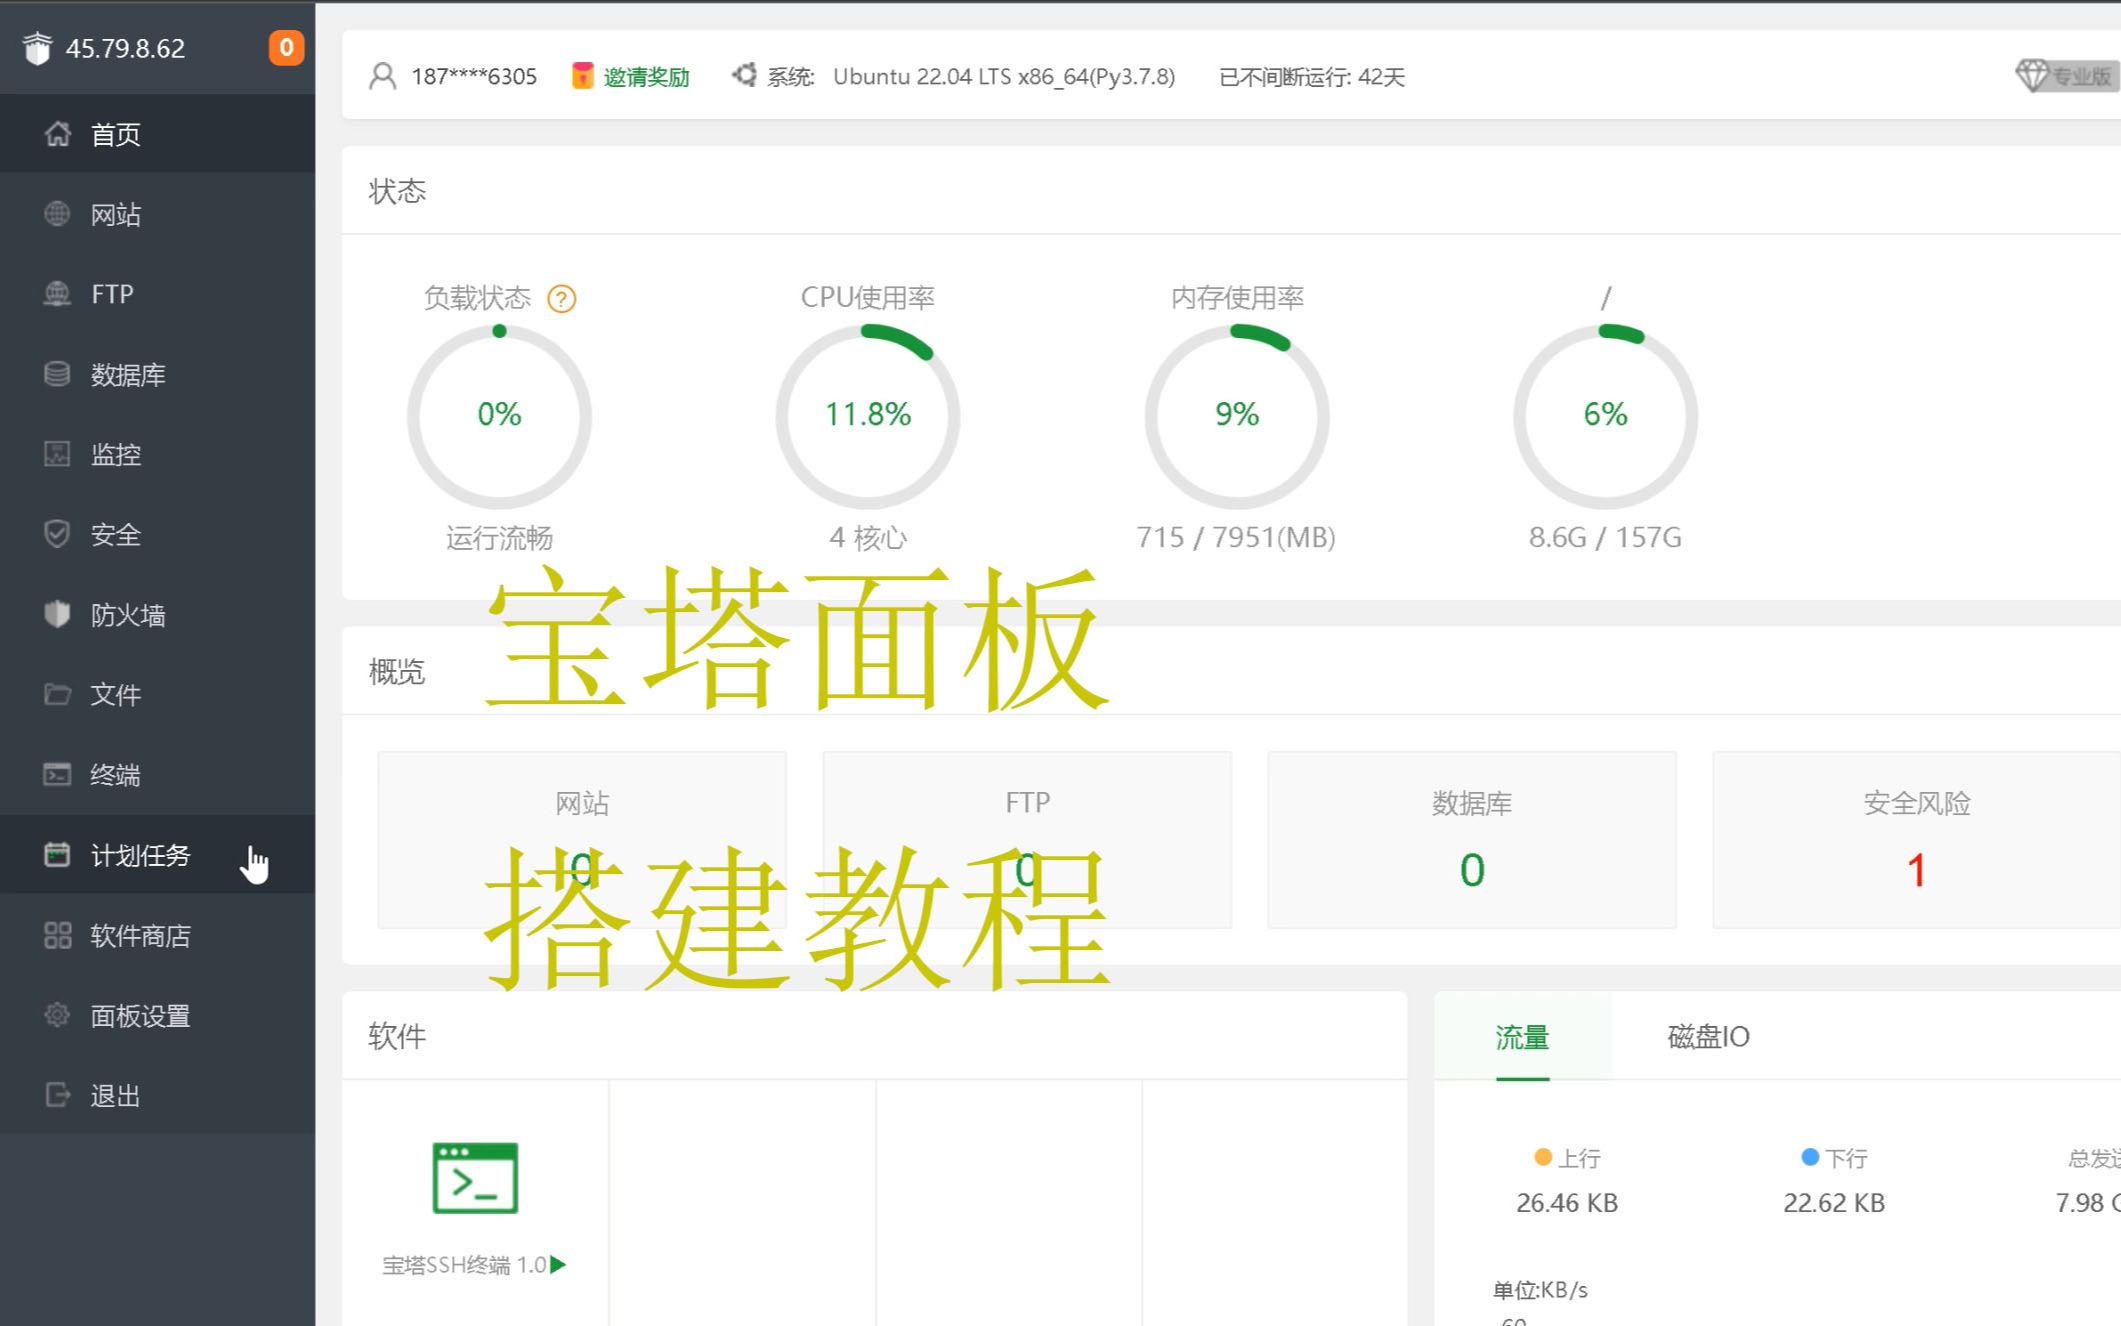2121x1326 pixels.
Task: Click the CPU使用率 11.8% gauge
Action: (868, 415)
